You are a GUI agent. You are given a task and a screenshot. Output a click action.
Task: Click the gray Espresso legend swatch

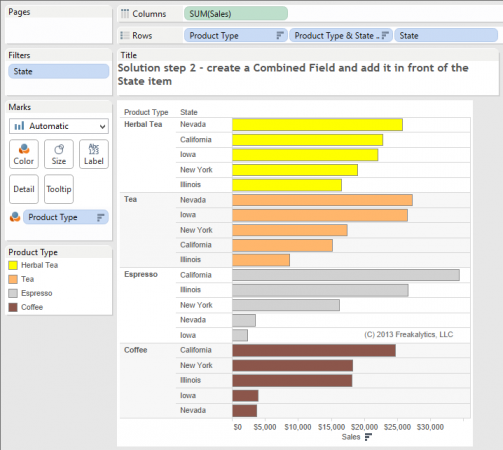[x=13, y=293]
